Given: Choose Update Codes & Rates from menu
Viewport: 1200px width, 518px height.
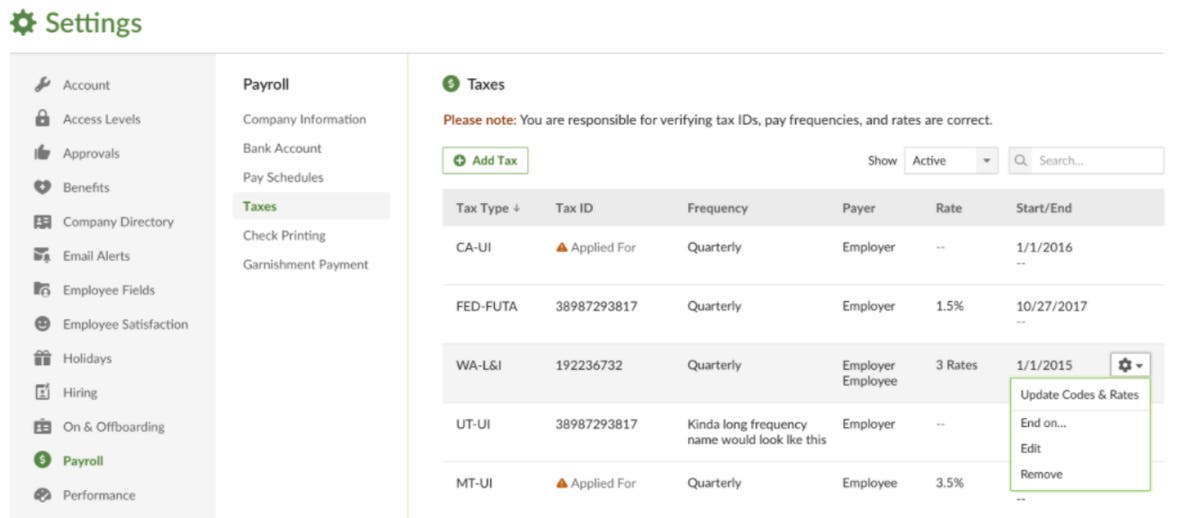Looking at the screenshot, I should 1079,395.
